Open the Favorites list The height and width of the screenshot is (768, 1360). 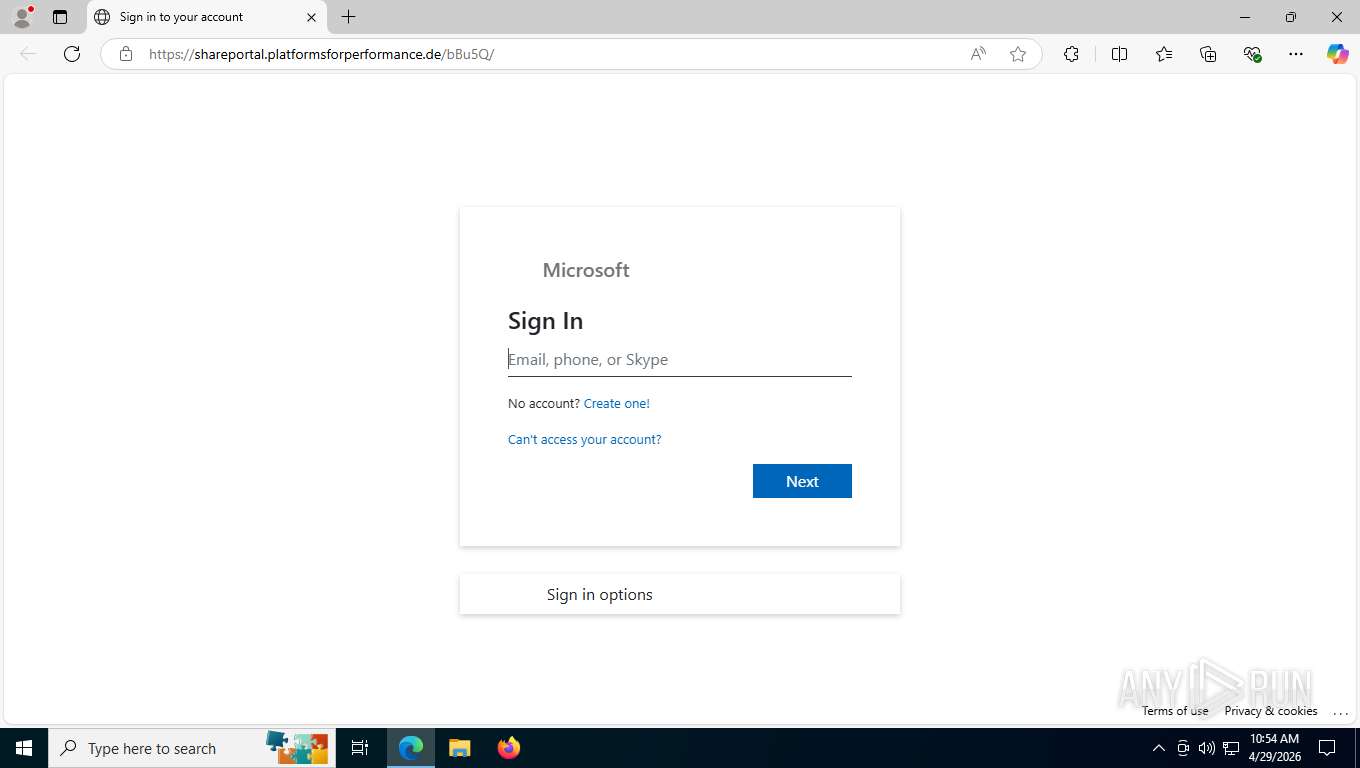pyautogui.click(x=1164, y=54)
